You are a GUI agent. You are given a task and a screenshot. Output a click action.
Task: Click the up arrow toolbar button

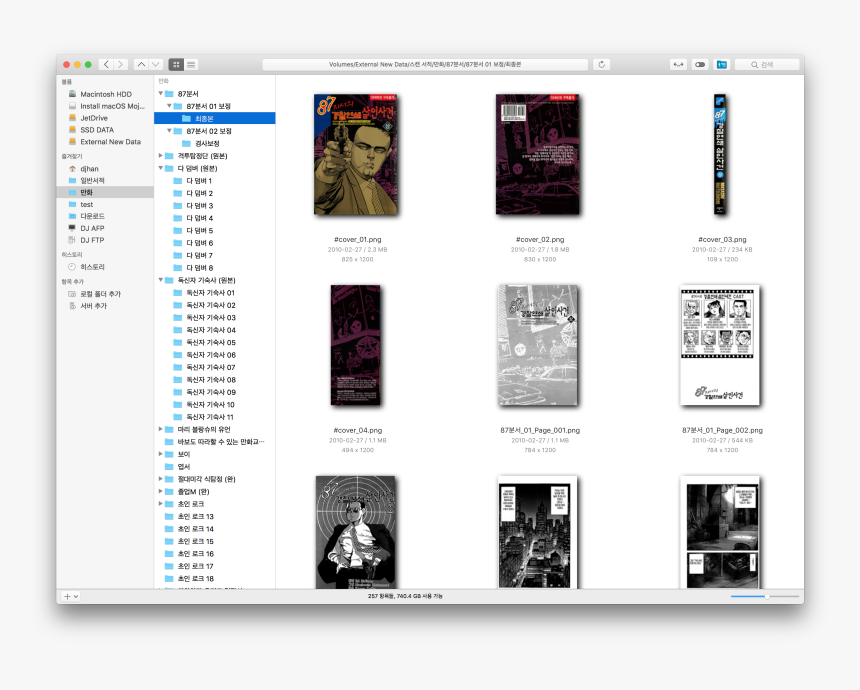141,65
